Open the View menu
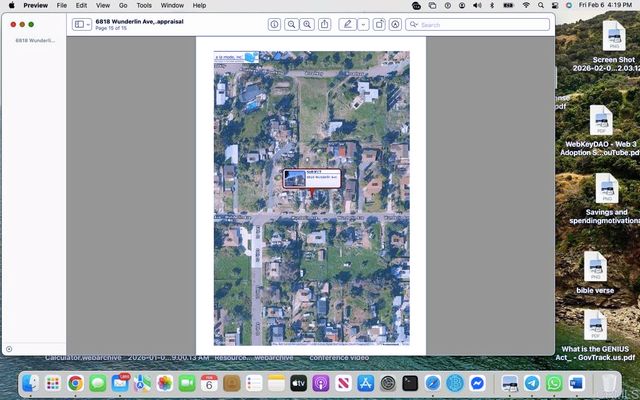This screenshot has height=400, width=640. tap(102, 5)
